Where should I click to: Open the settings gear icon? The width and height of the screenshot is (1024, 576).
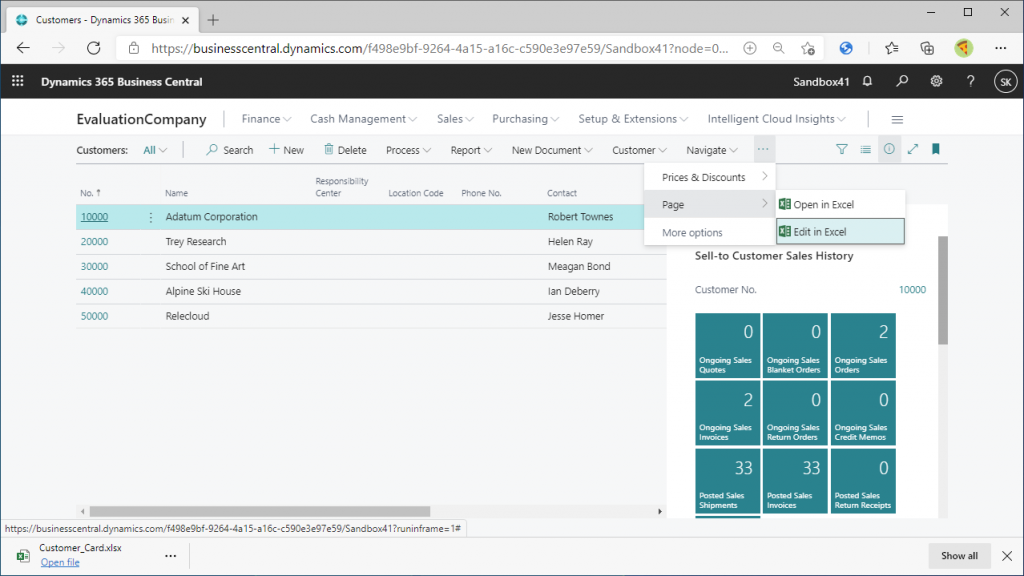tap(936, 81)
